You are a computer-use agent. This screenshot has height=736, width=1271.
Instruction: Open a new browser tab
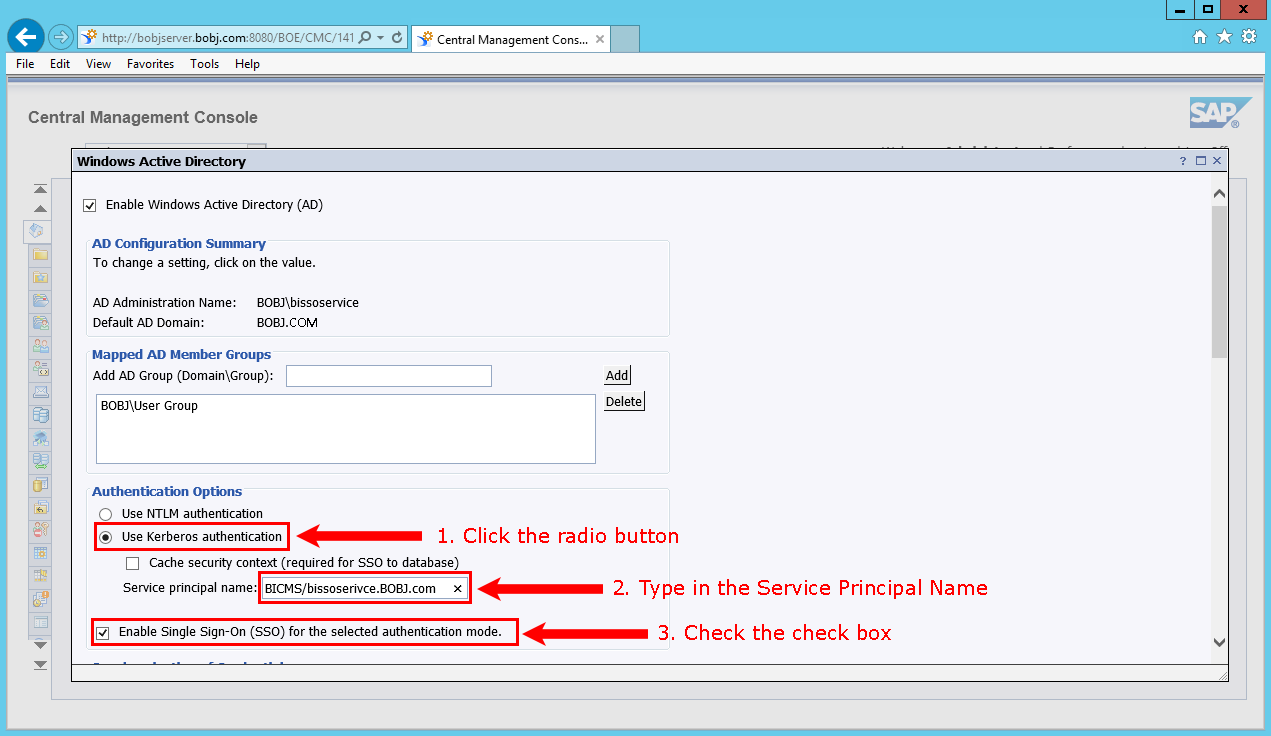click(625, 39)
